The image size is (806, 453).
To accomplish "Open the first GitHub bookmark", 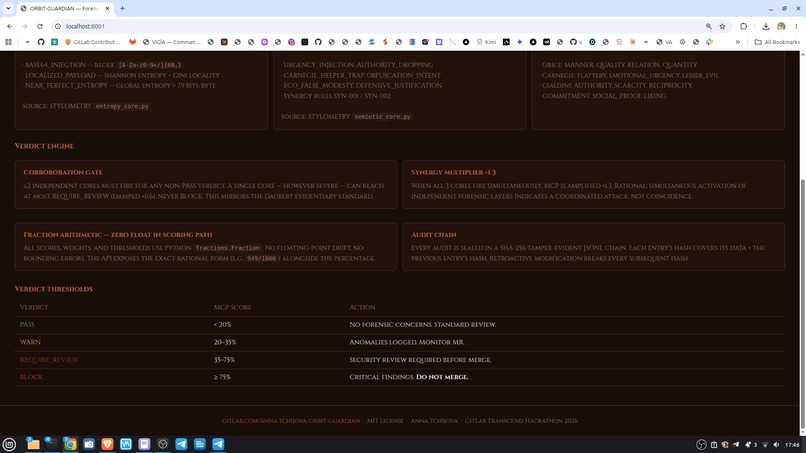I will (41, 42).
